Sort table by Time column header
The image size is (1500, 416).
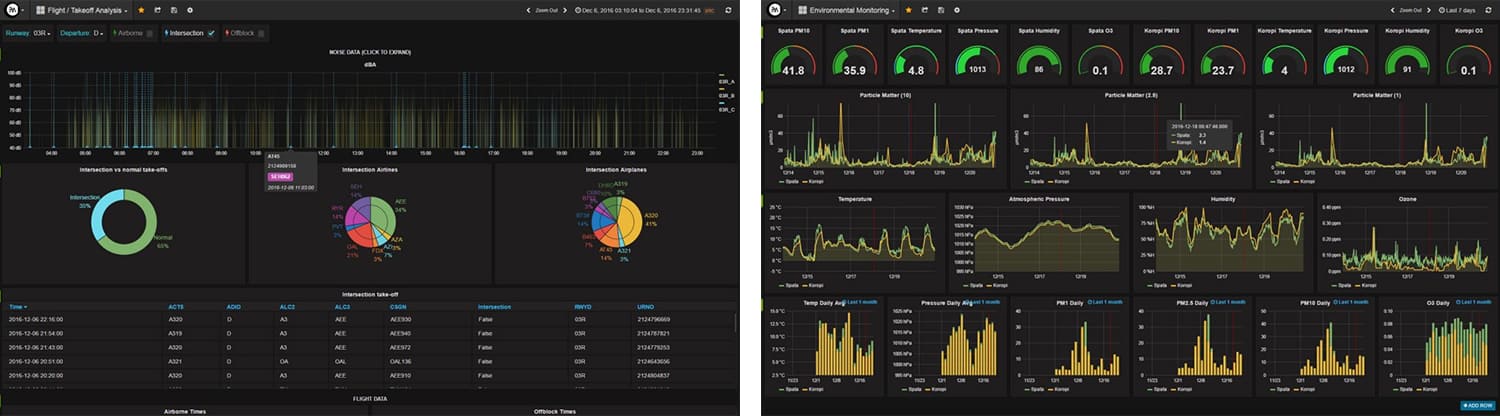[18, 307]
